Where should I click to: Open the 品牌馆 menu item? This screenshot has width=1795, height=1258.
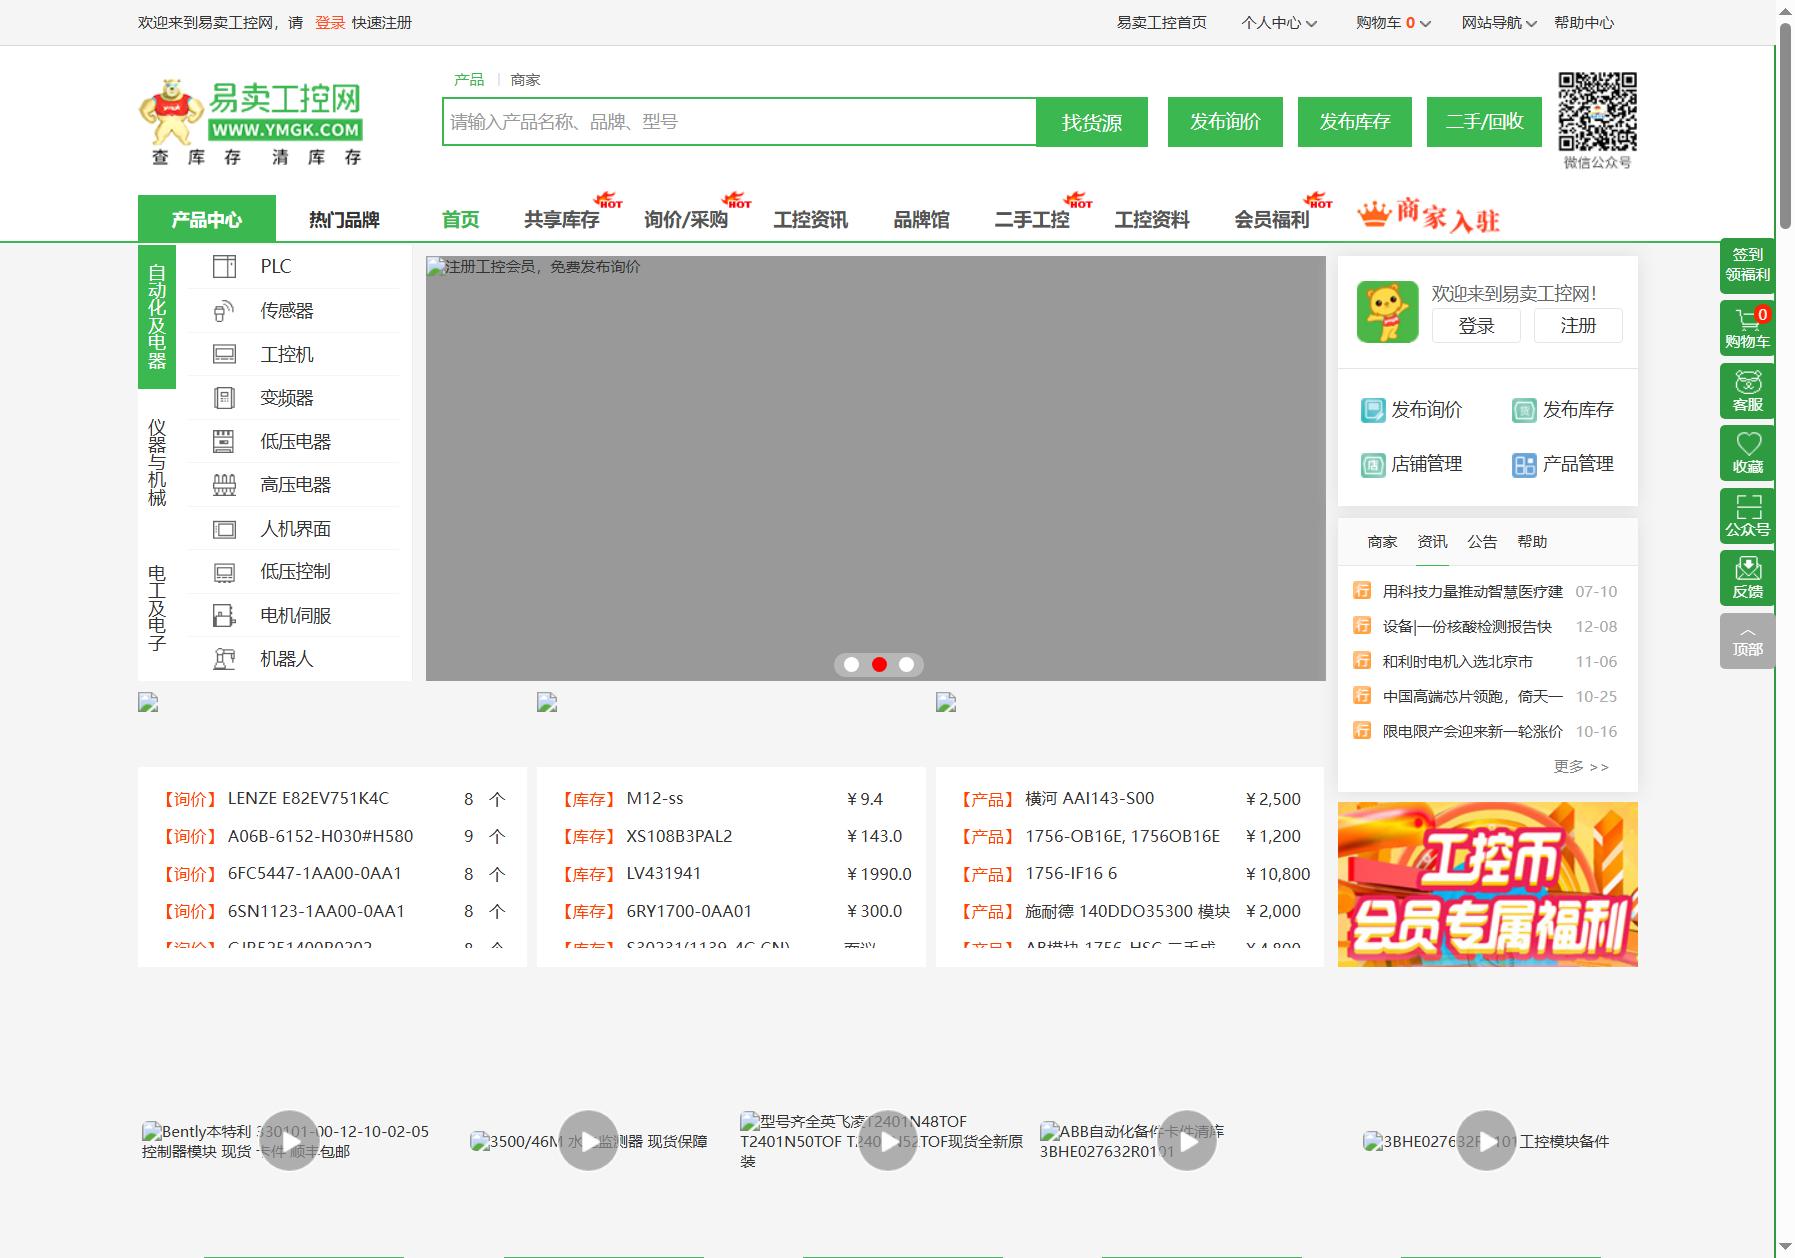pos(921,219)
